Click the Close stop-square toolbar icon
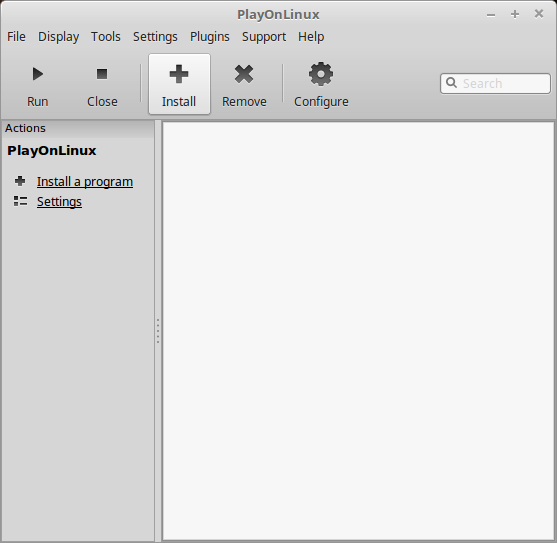Viewport: 557px width, 543px height. pyautogui.click(x=102, y=74)
